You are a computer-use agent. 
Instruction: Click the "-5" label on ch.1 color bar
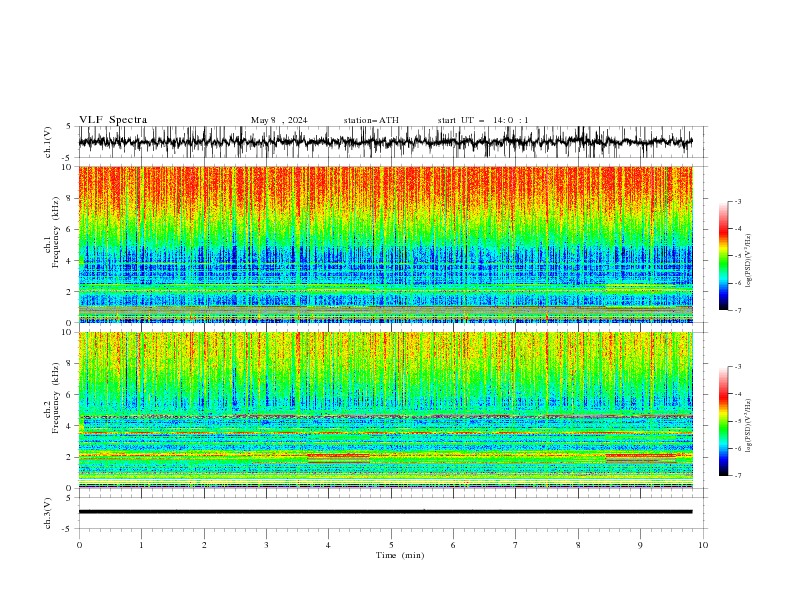pyautogui.click(x=737, y=256)
